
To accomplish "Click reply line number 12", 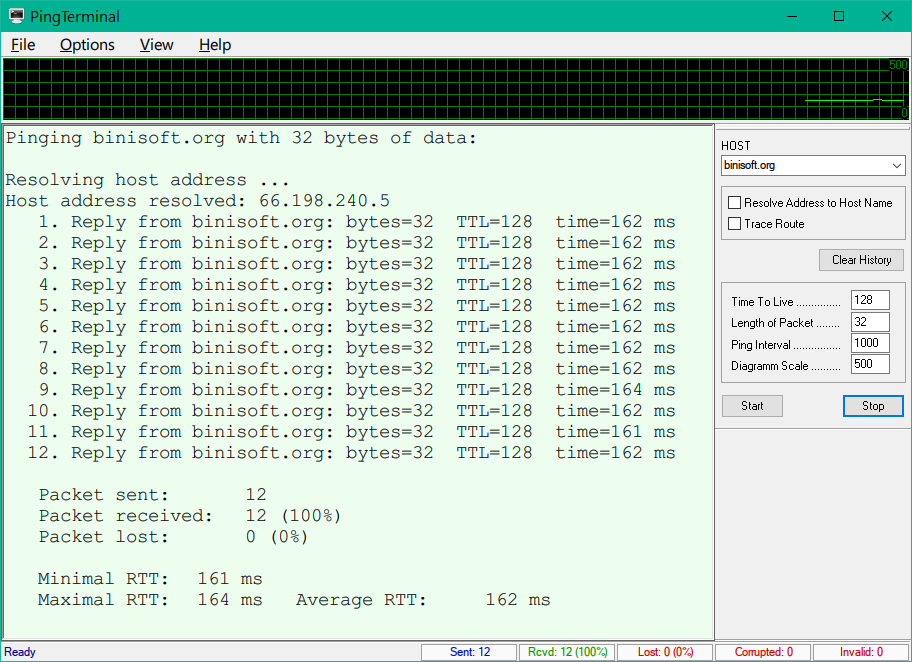I will click(351, 453).
